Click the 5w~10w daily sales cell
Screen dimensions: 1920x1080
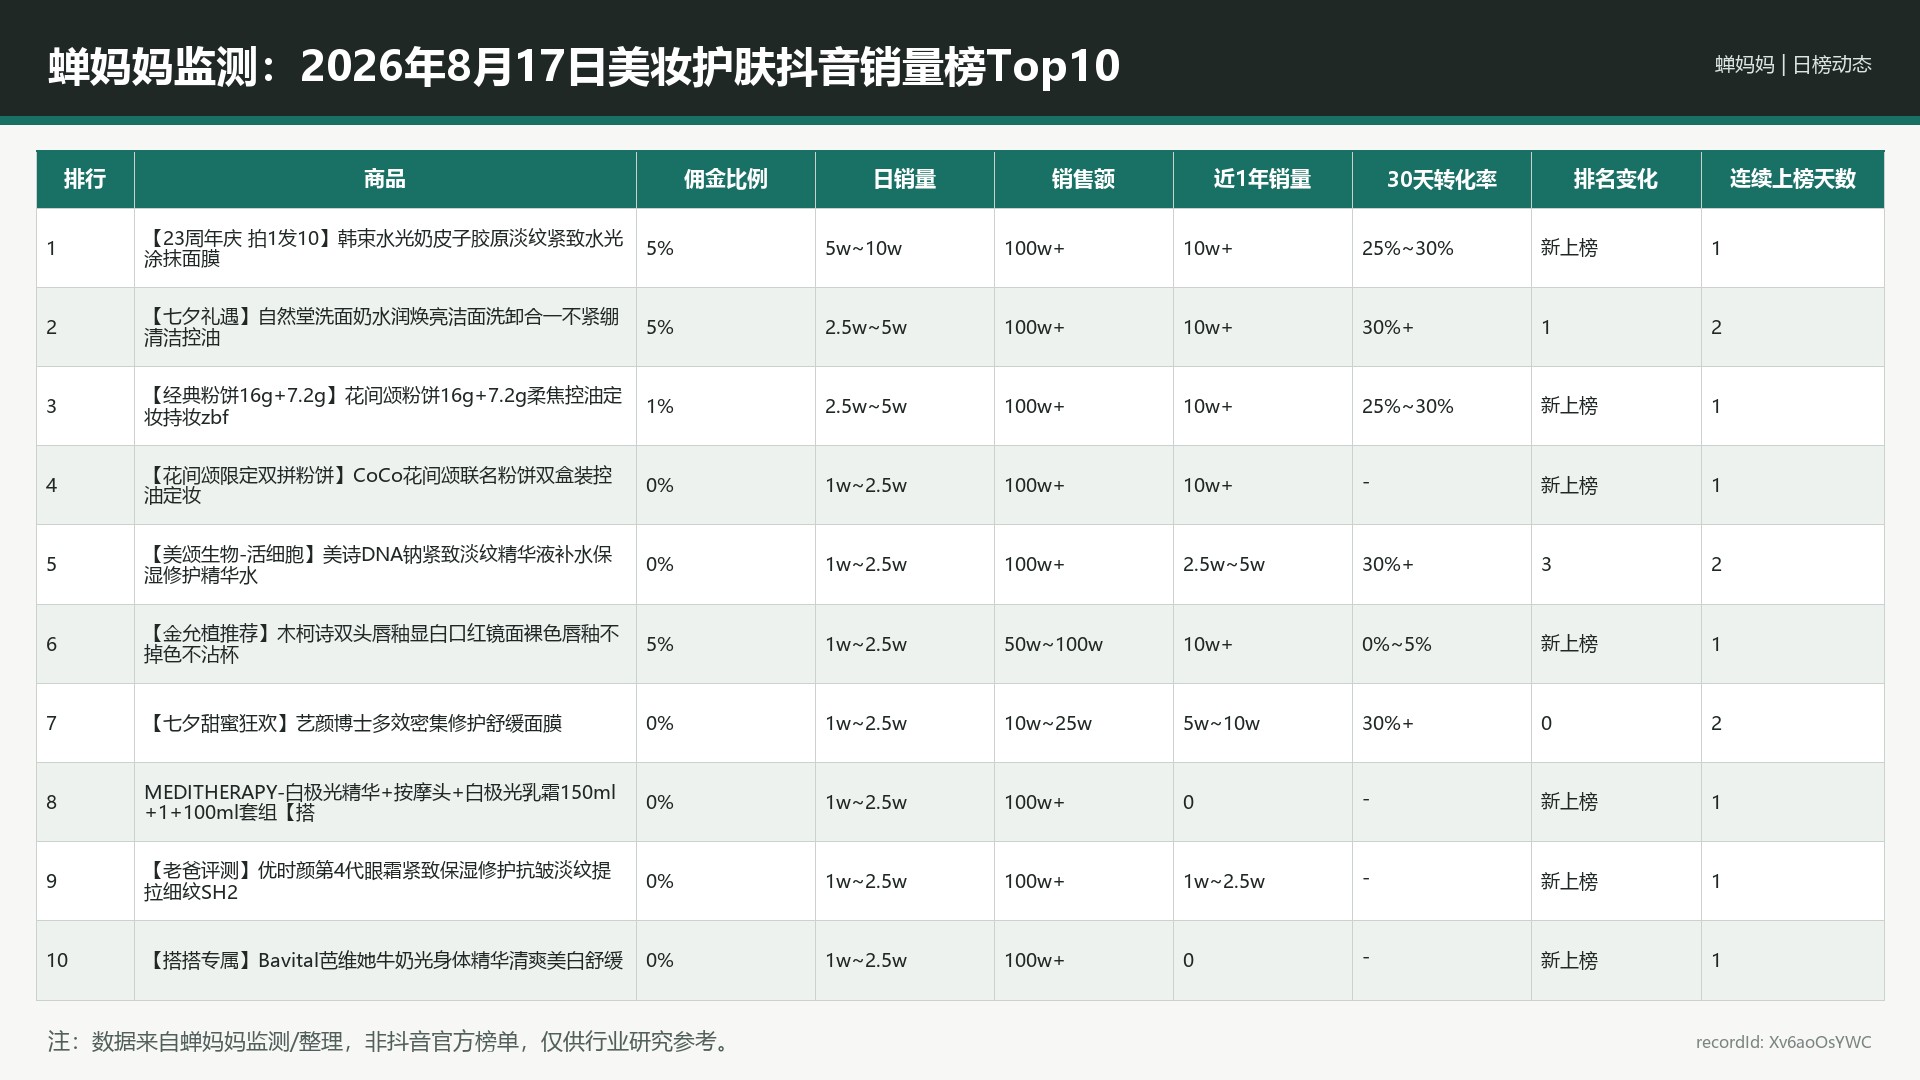(x=905, y=248)
